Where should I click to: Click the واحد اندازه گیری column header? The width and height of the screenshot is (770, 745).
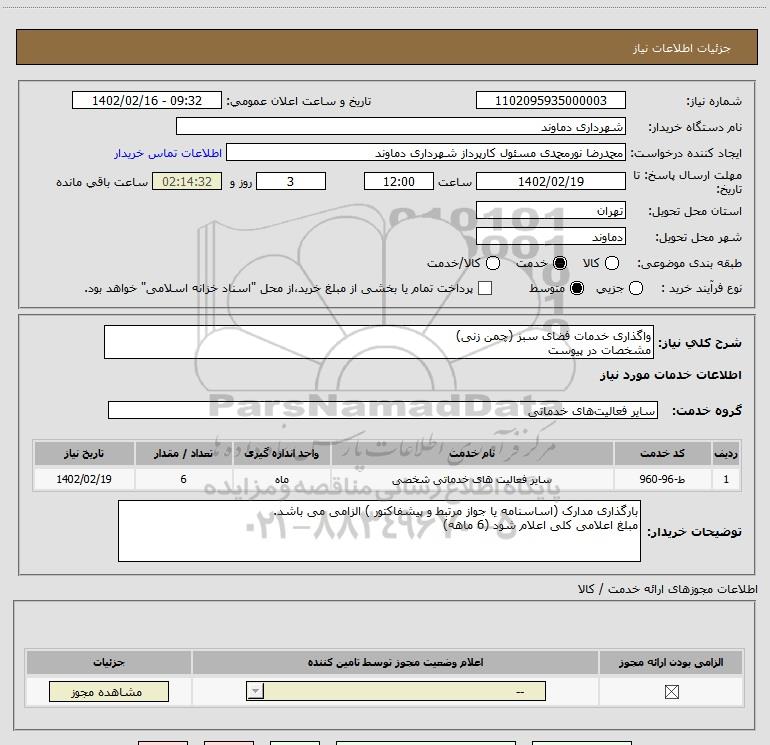(281, 453)
